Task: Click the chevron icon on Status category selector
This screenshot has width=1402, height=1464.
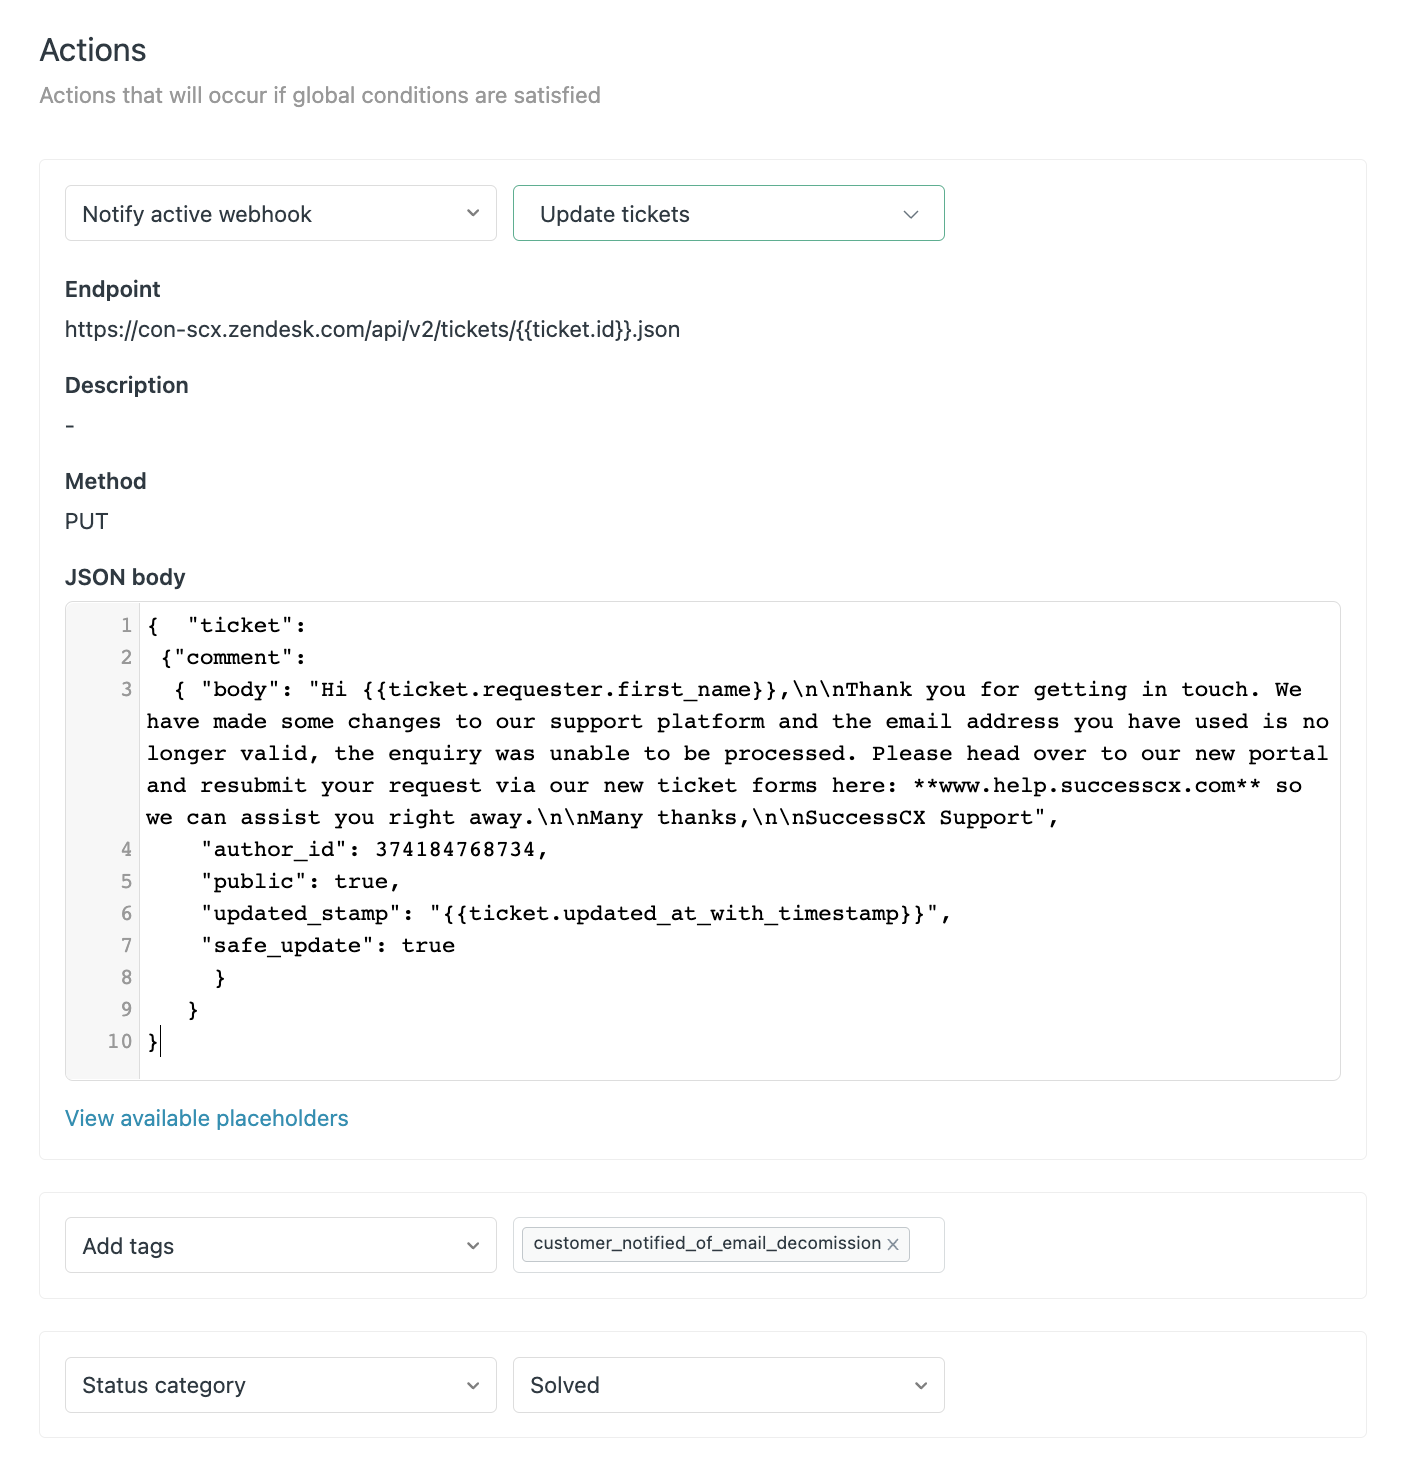Action: [474, 1385]
